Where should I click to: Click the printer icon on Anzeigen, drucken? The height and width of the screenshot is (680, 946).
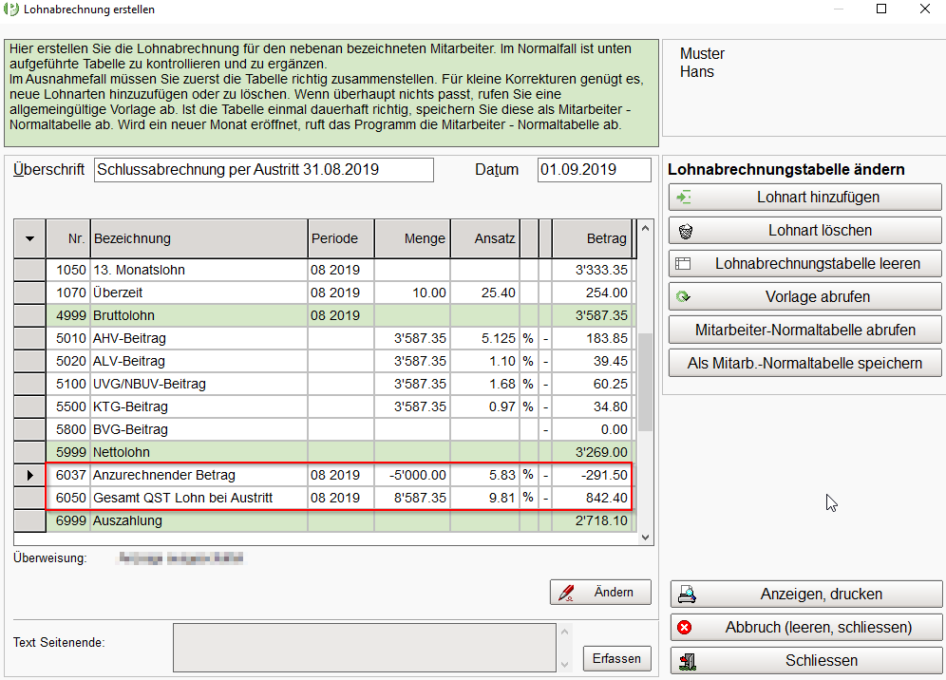(687, 594)
